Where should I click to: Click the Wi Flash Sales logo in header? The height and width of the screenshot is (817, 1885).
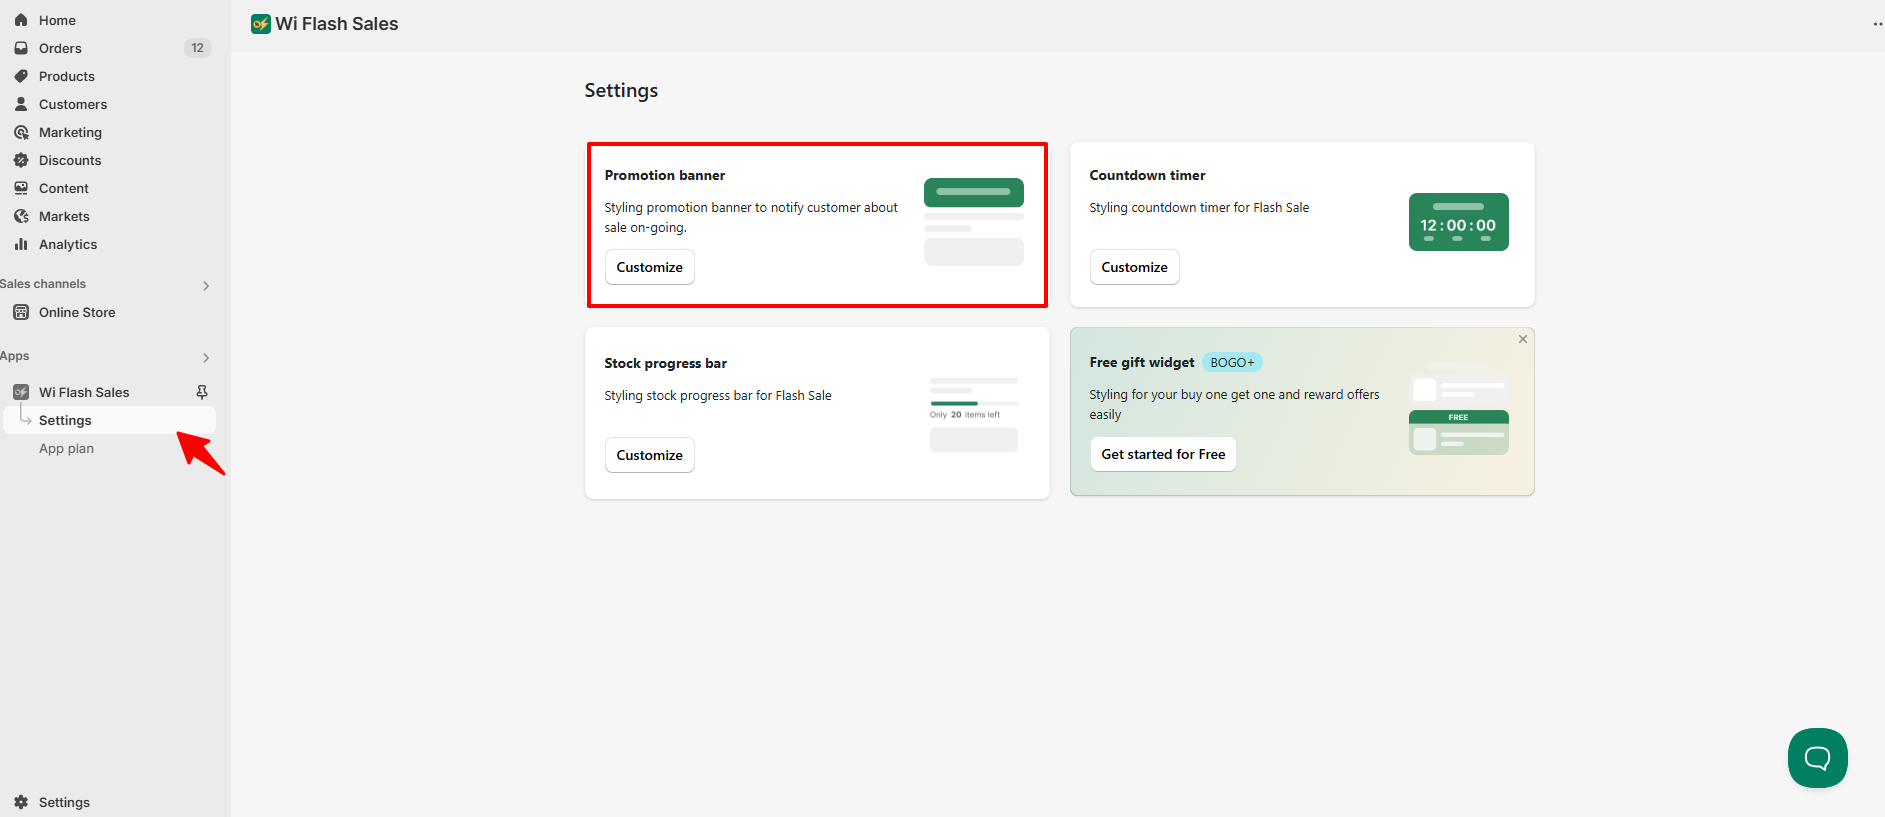point(261,24)
